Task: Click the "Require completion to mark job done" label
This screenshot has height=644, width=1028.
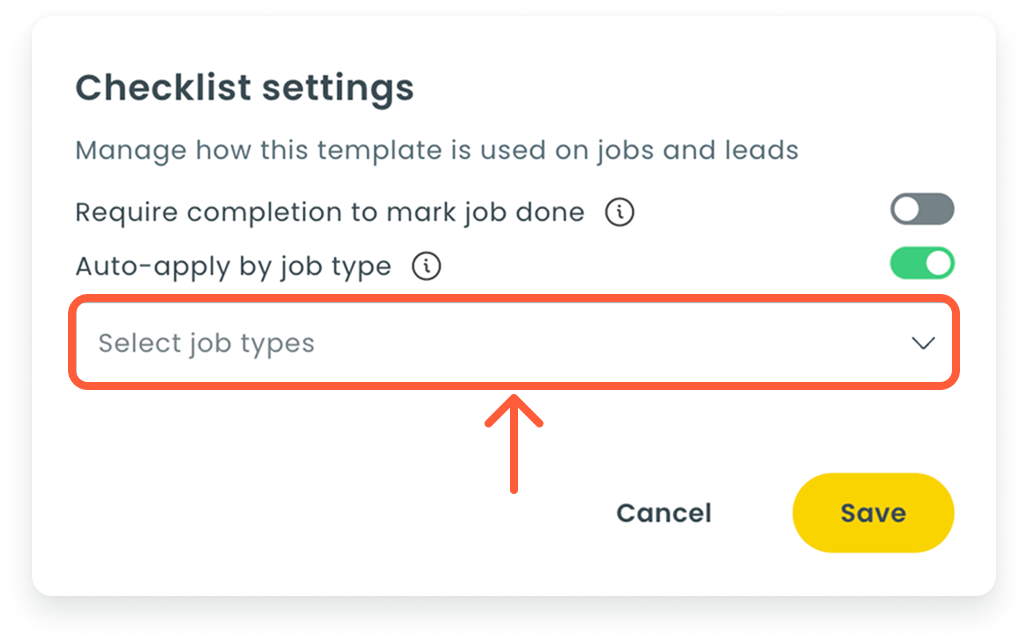Action: 330,212
